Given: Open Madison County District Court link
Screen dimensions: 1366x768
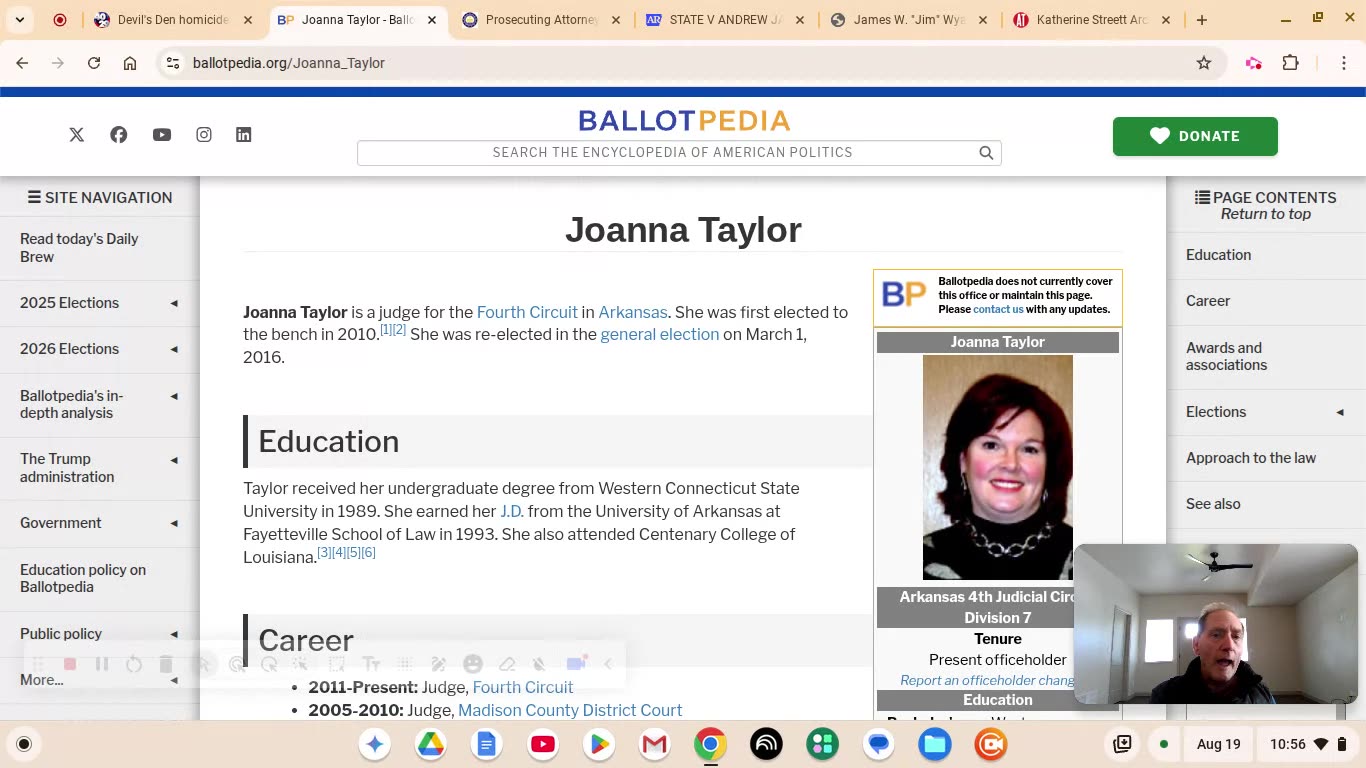Looking at the screenshot, I should (570, 710).
